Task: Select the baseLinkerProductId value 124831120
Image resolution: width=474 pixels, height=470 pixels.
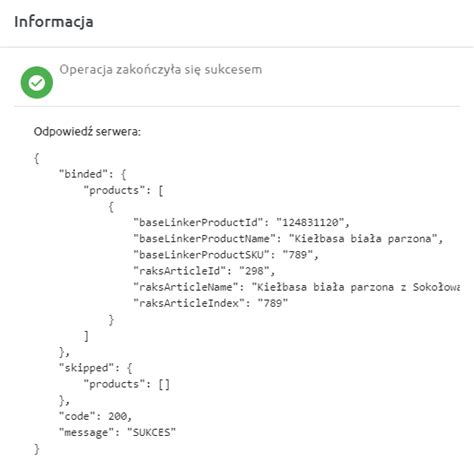Action: point(313,222)
